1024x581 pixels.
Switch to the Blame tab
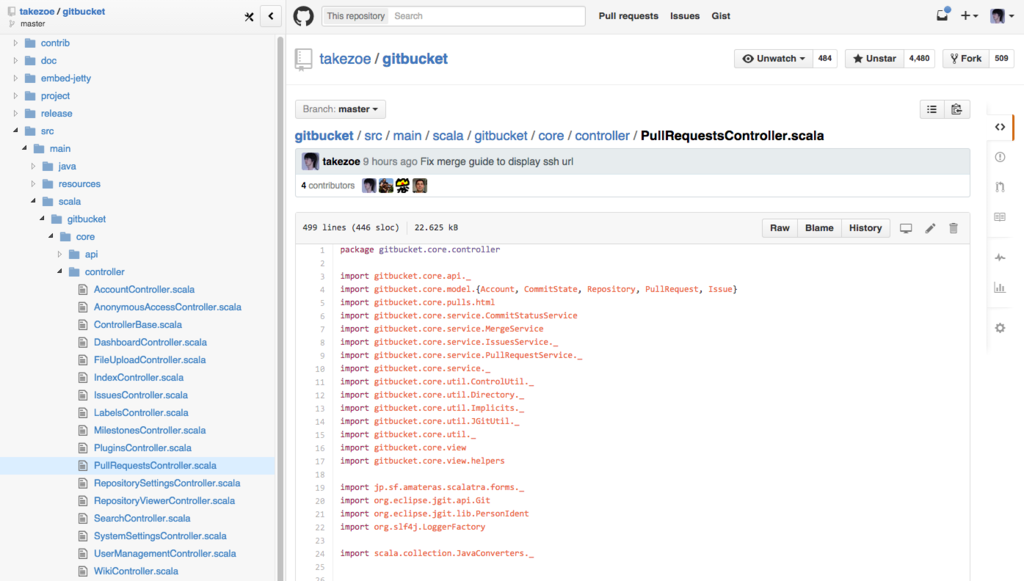coord(819,227)
